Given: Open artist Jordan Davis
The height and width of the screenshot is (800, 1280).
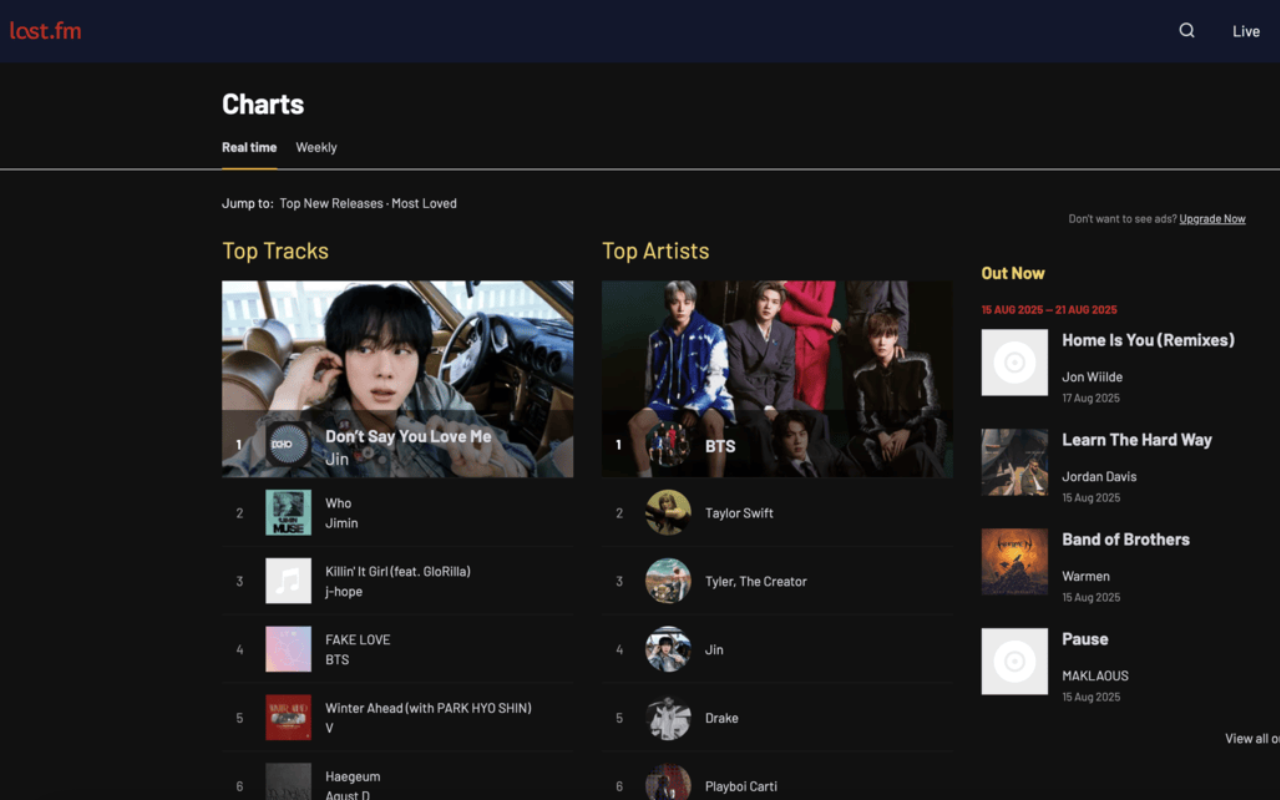Looking at the screenshot, I should pos(1099,477).
